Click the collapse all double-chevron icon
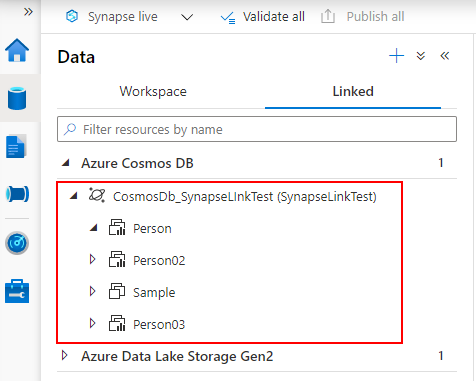 (421, 56)
